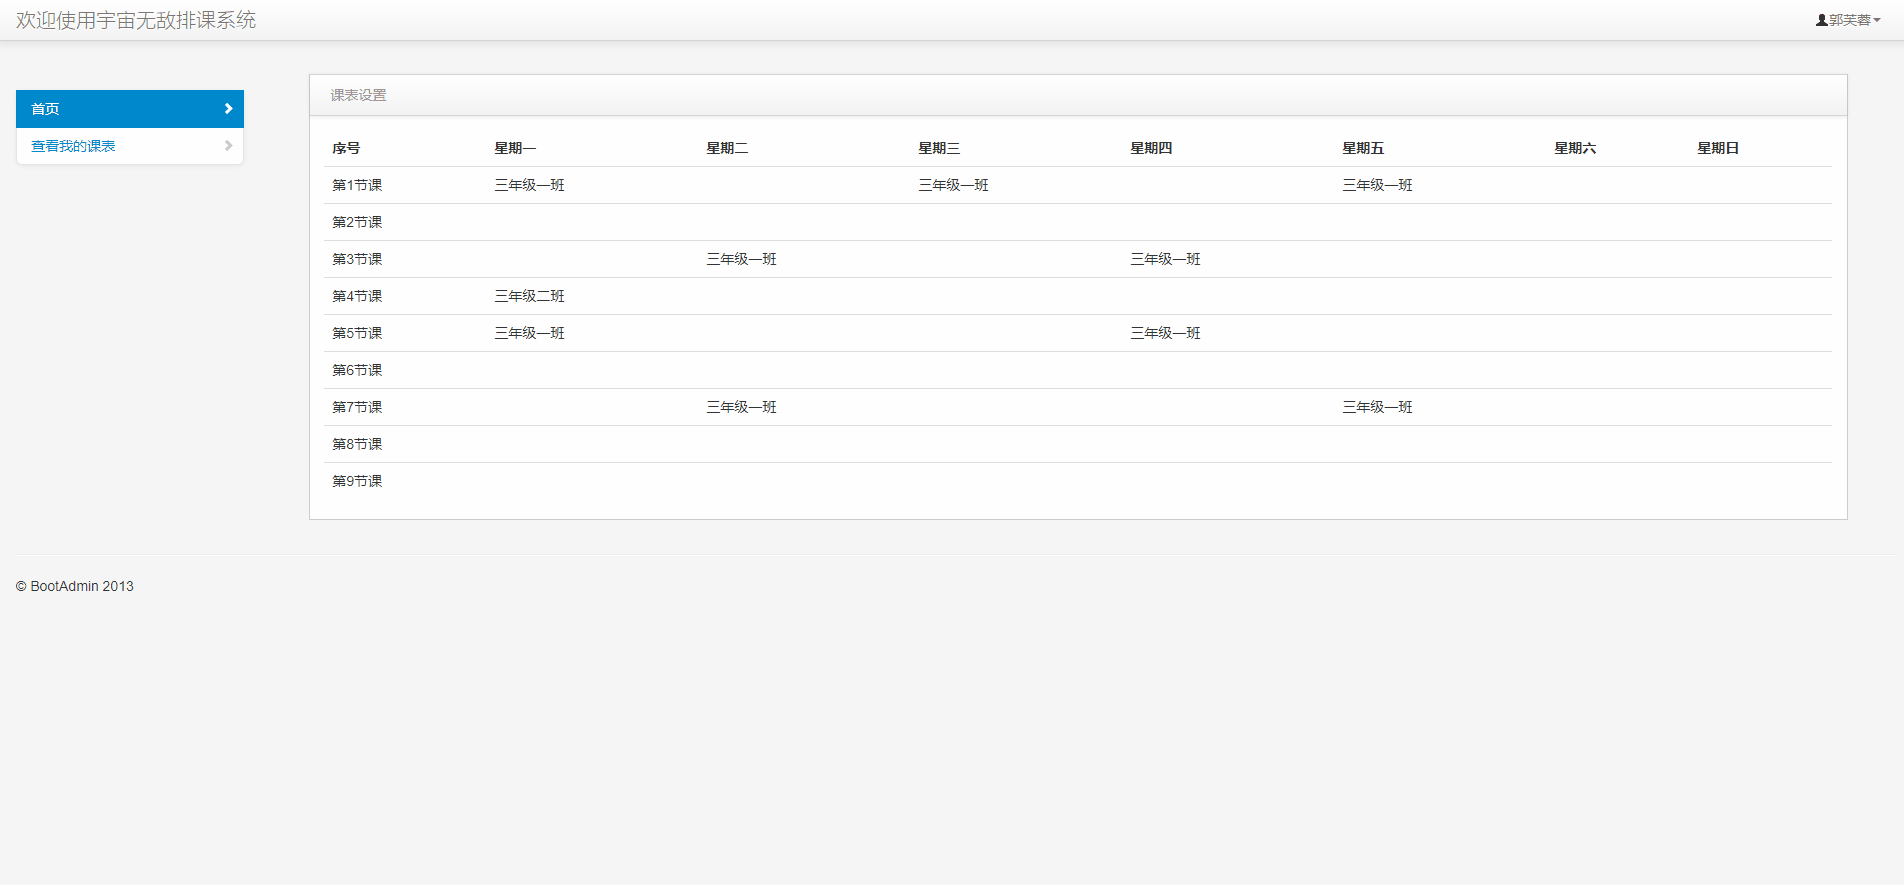1904x885 pixels.
Task: Click the © BootAdmin 2013 footer text
Action: [x=75, y=586]
